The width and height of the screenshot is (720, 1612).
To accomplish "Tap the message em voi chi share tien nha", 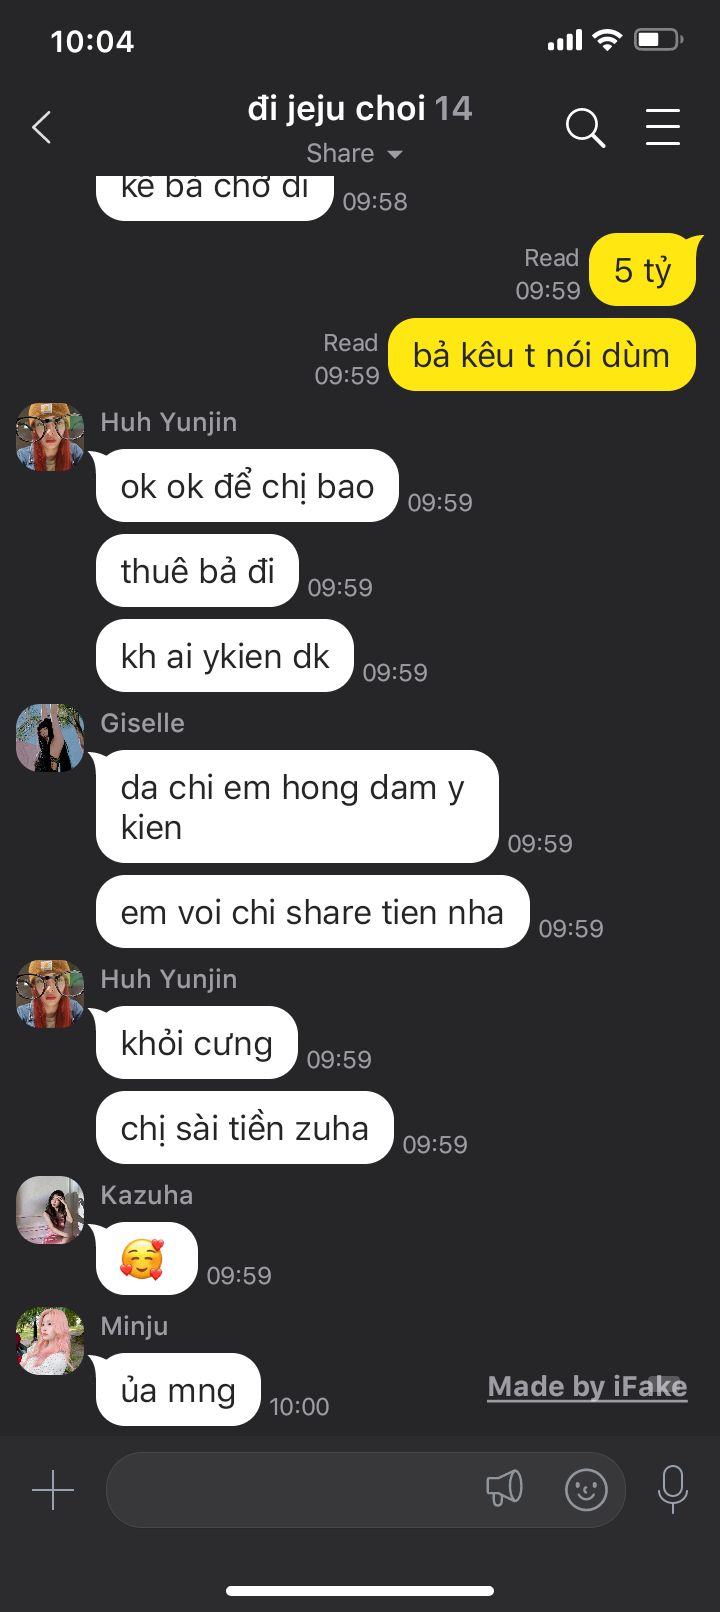I will 312,912.
